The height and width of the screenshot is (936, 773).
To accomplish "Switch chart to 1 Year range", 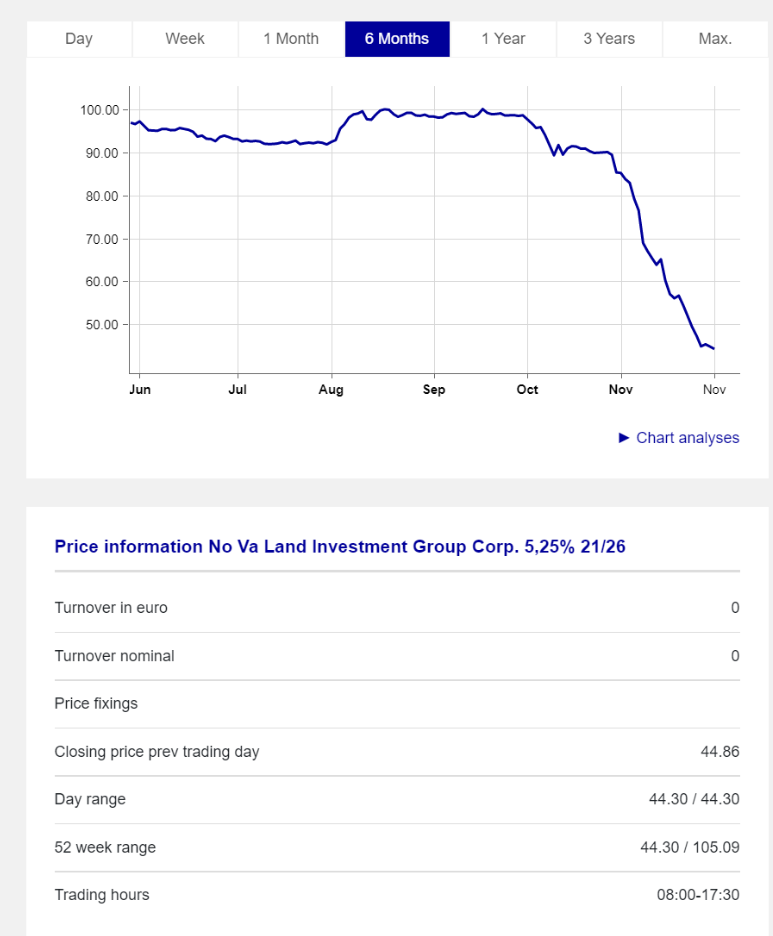I will (503, 39).
